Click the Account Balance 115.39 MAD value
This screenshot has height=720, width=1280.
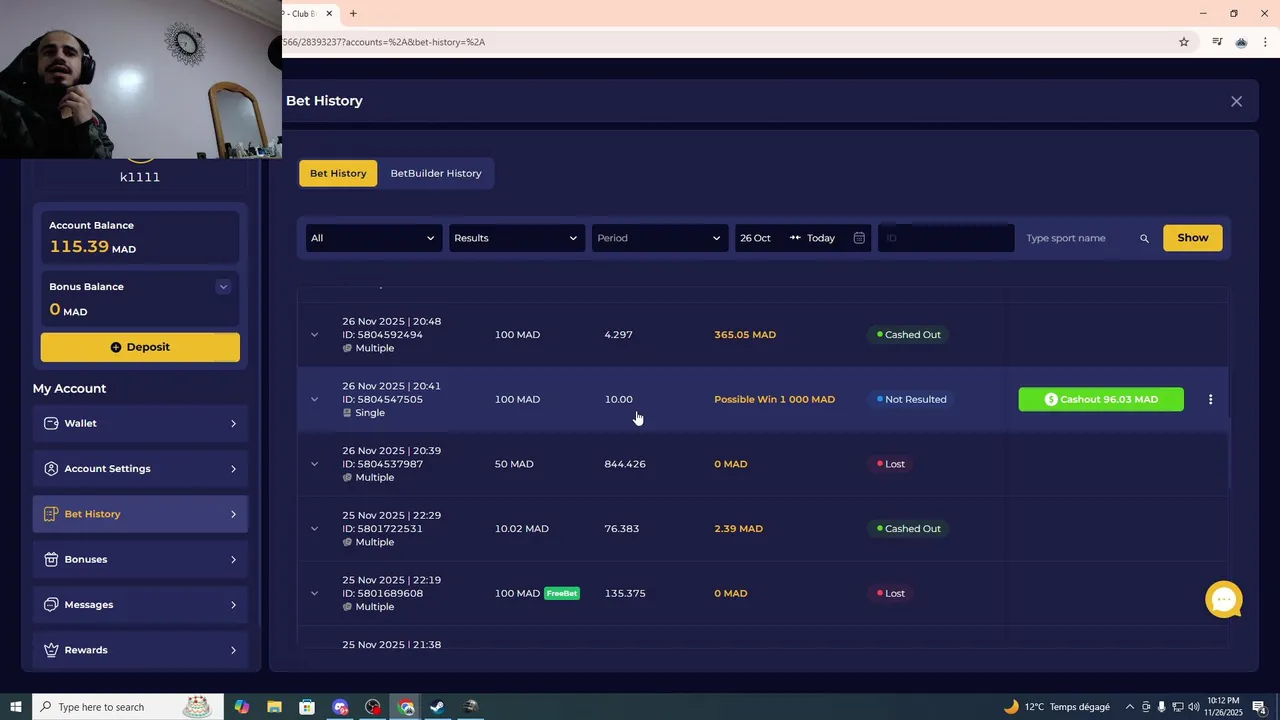(x=93, y=247)
